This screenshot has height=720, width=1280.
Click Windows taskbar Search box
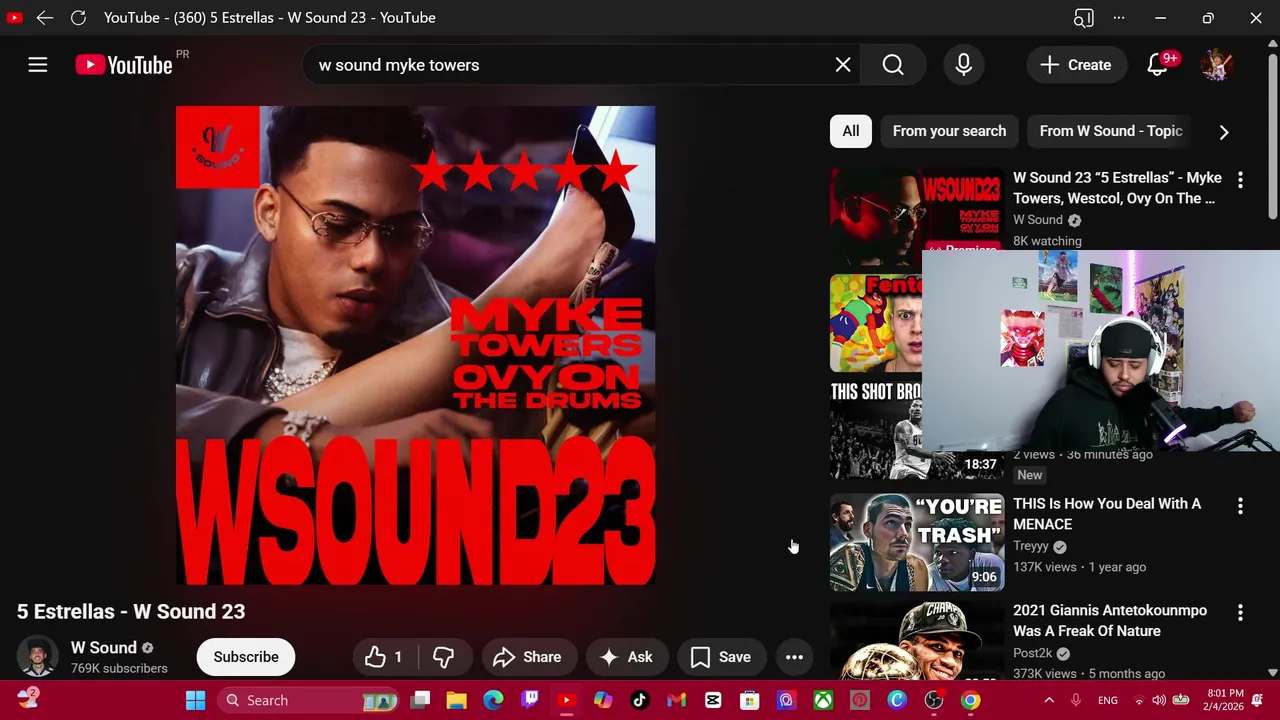tap(310, 700)
